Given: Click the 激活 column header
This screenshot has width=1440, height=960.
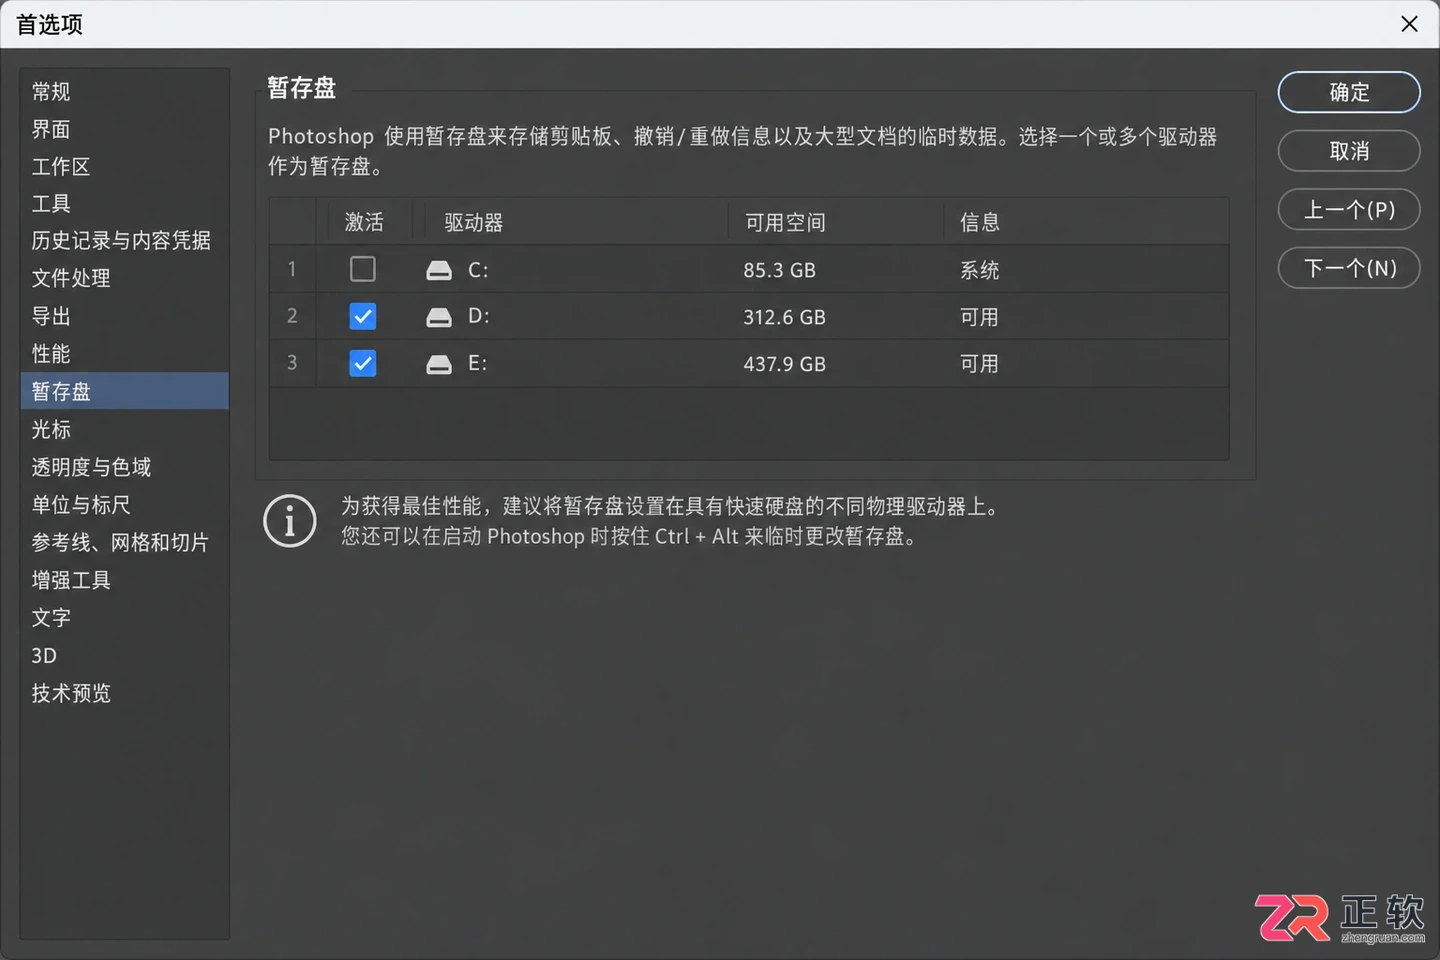Looking at the screenshot, I should pyautogui.click(x=364, y=222).
